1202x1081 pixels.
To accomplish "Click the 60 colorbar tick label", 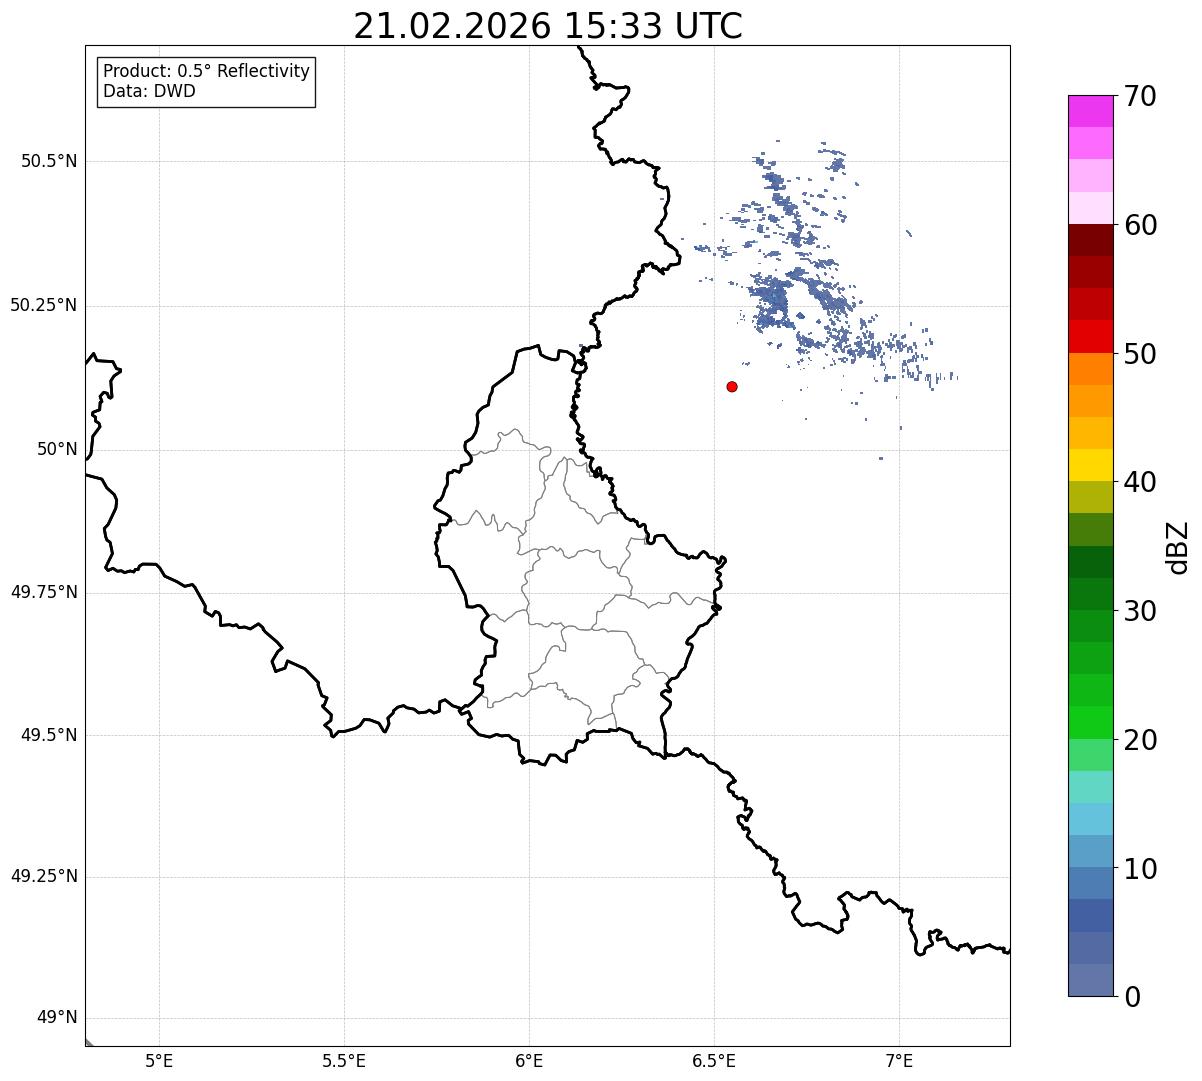I will point(1140,225).
